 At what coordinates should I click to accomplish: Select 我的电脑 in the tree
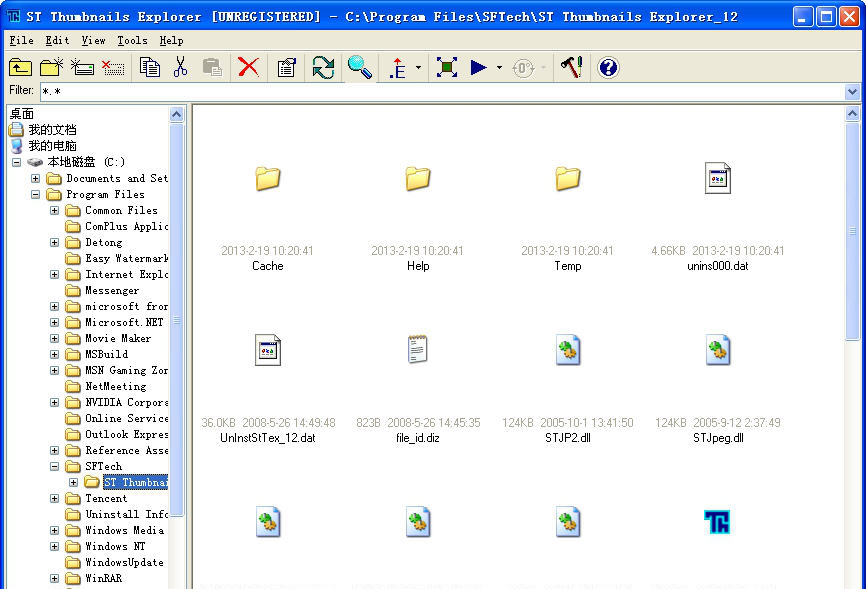pyautogui.click(x=52, y=146)
